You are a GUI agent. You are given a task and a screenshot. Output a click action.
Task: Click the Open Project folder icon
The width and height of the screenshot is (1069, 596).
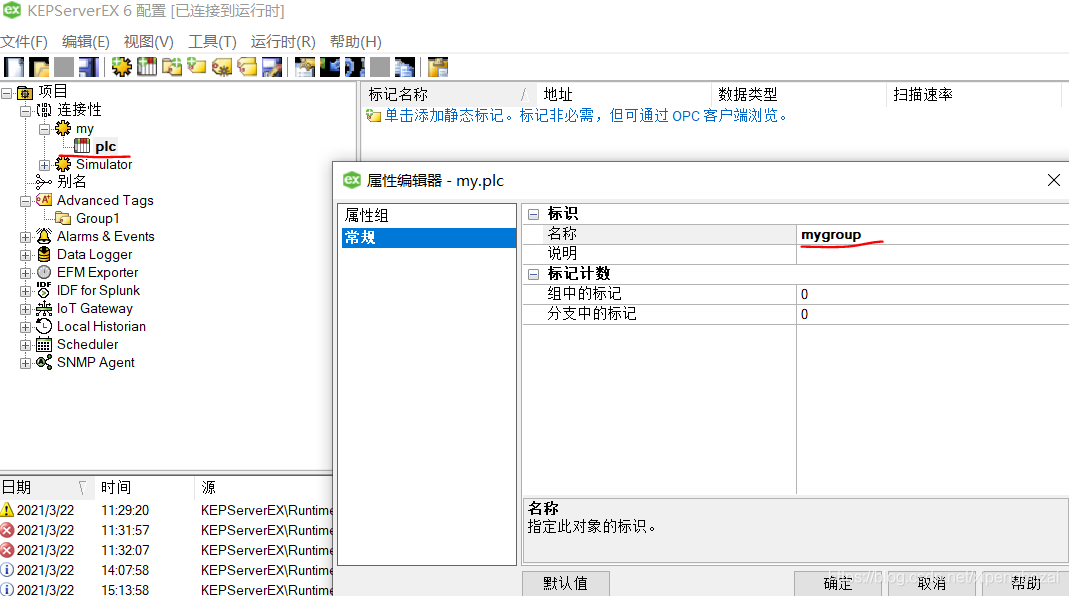[39, 67]
